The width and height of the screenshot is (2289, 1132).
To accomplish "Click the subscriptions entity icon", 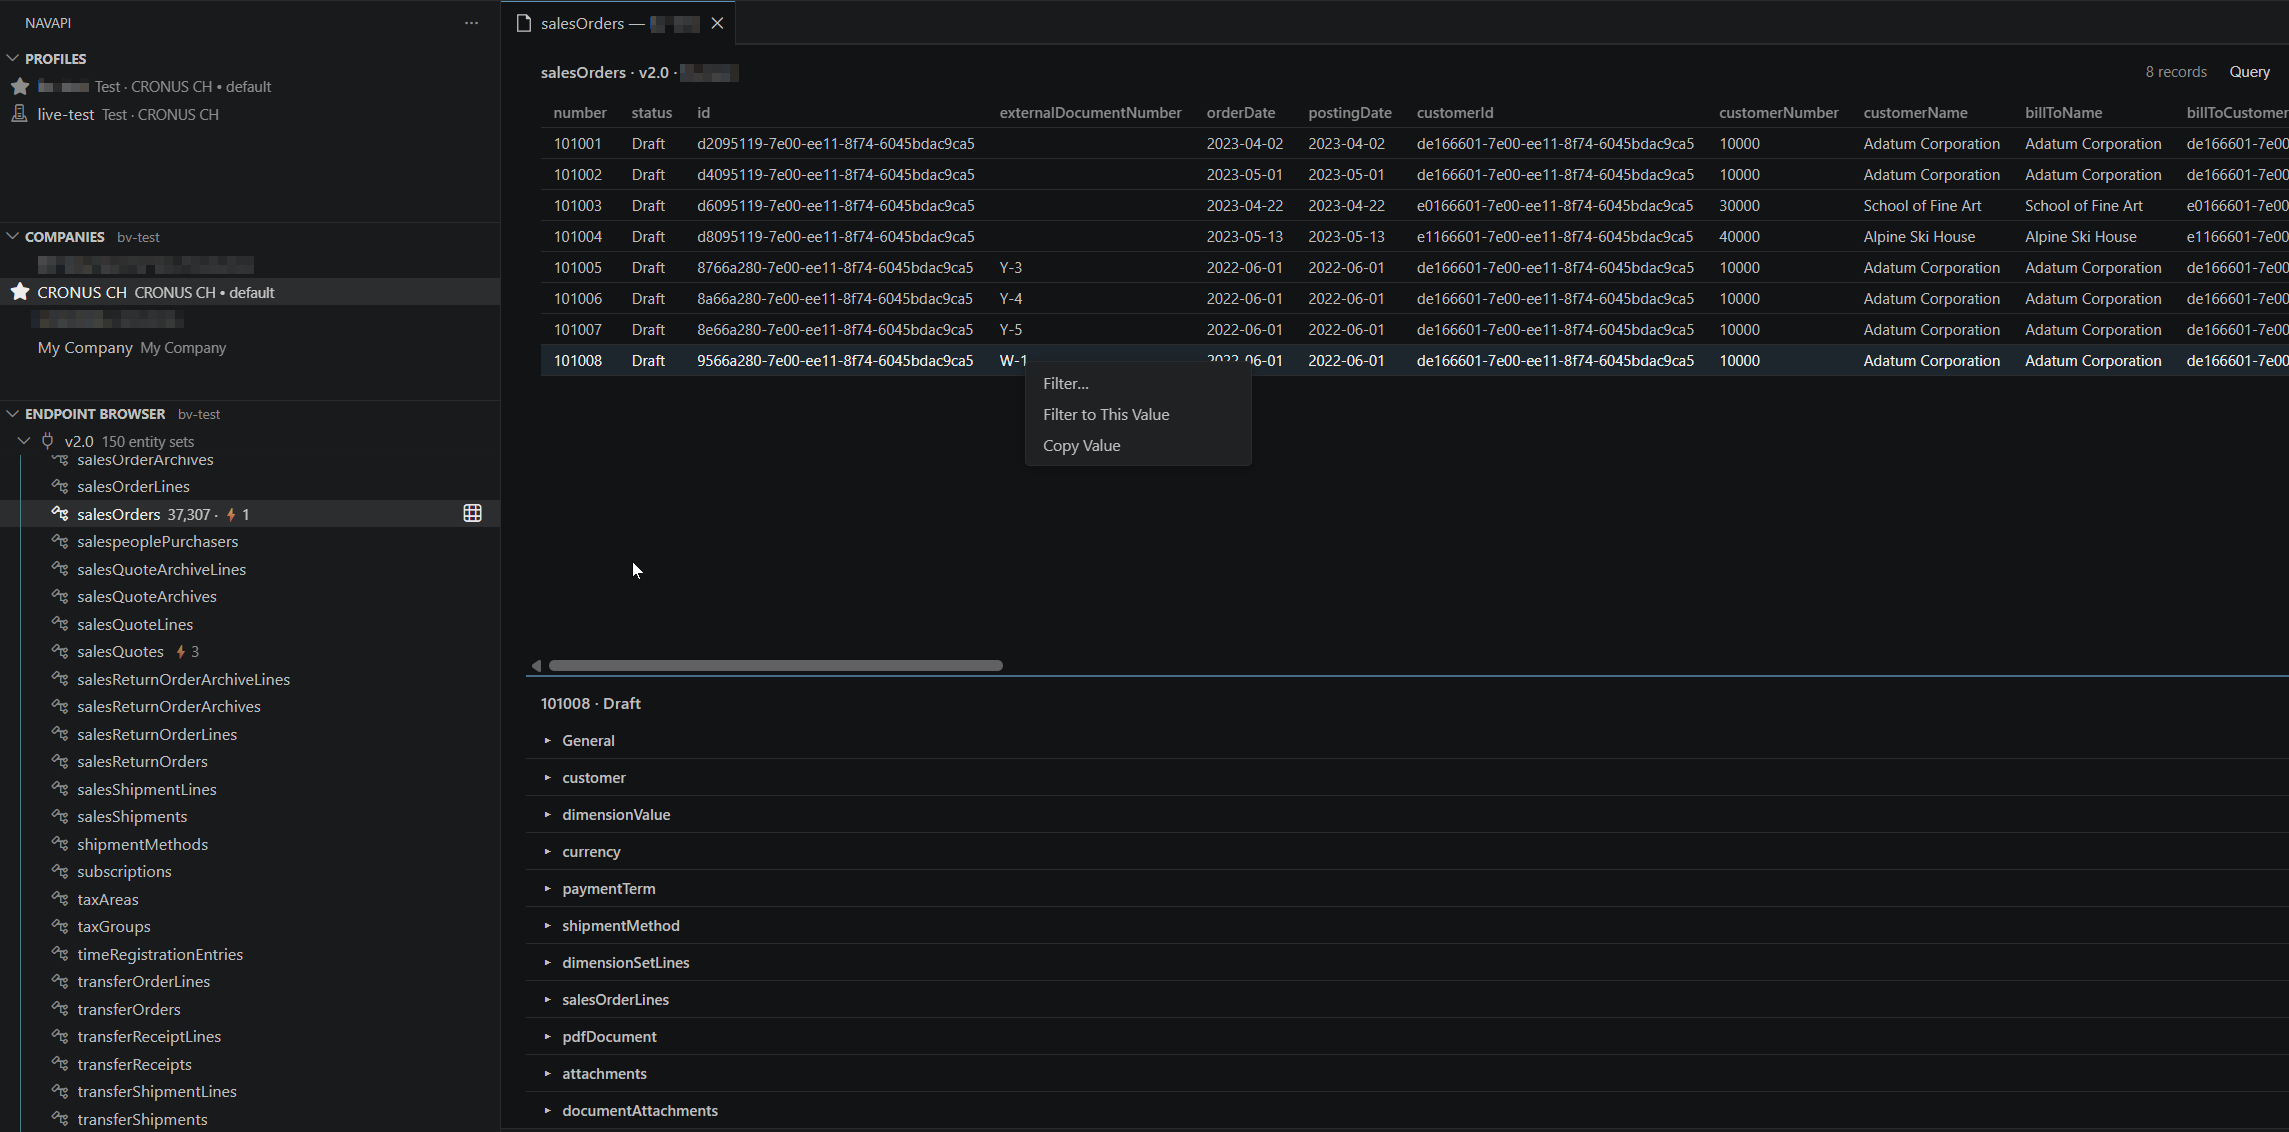I will (x=60, y=871).
